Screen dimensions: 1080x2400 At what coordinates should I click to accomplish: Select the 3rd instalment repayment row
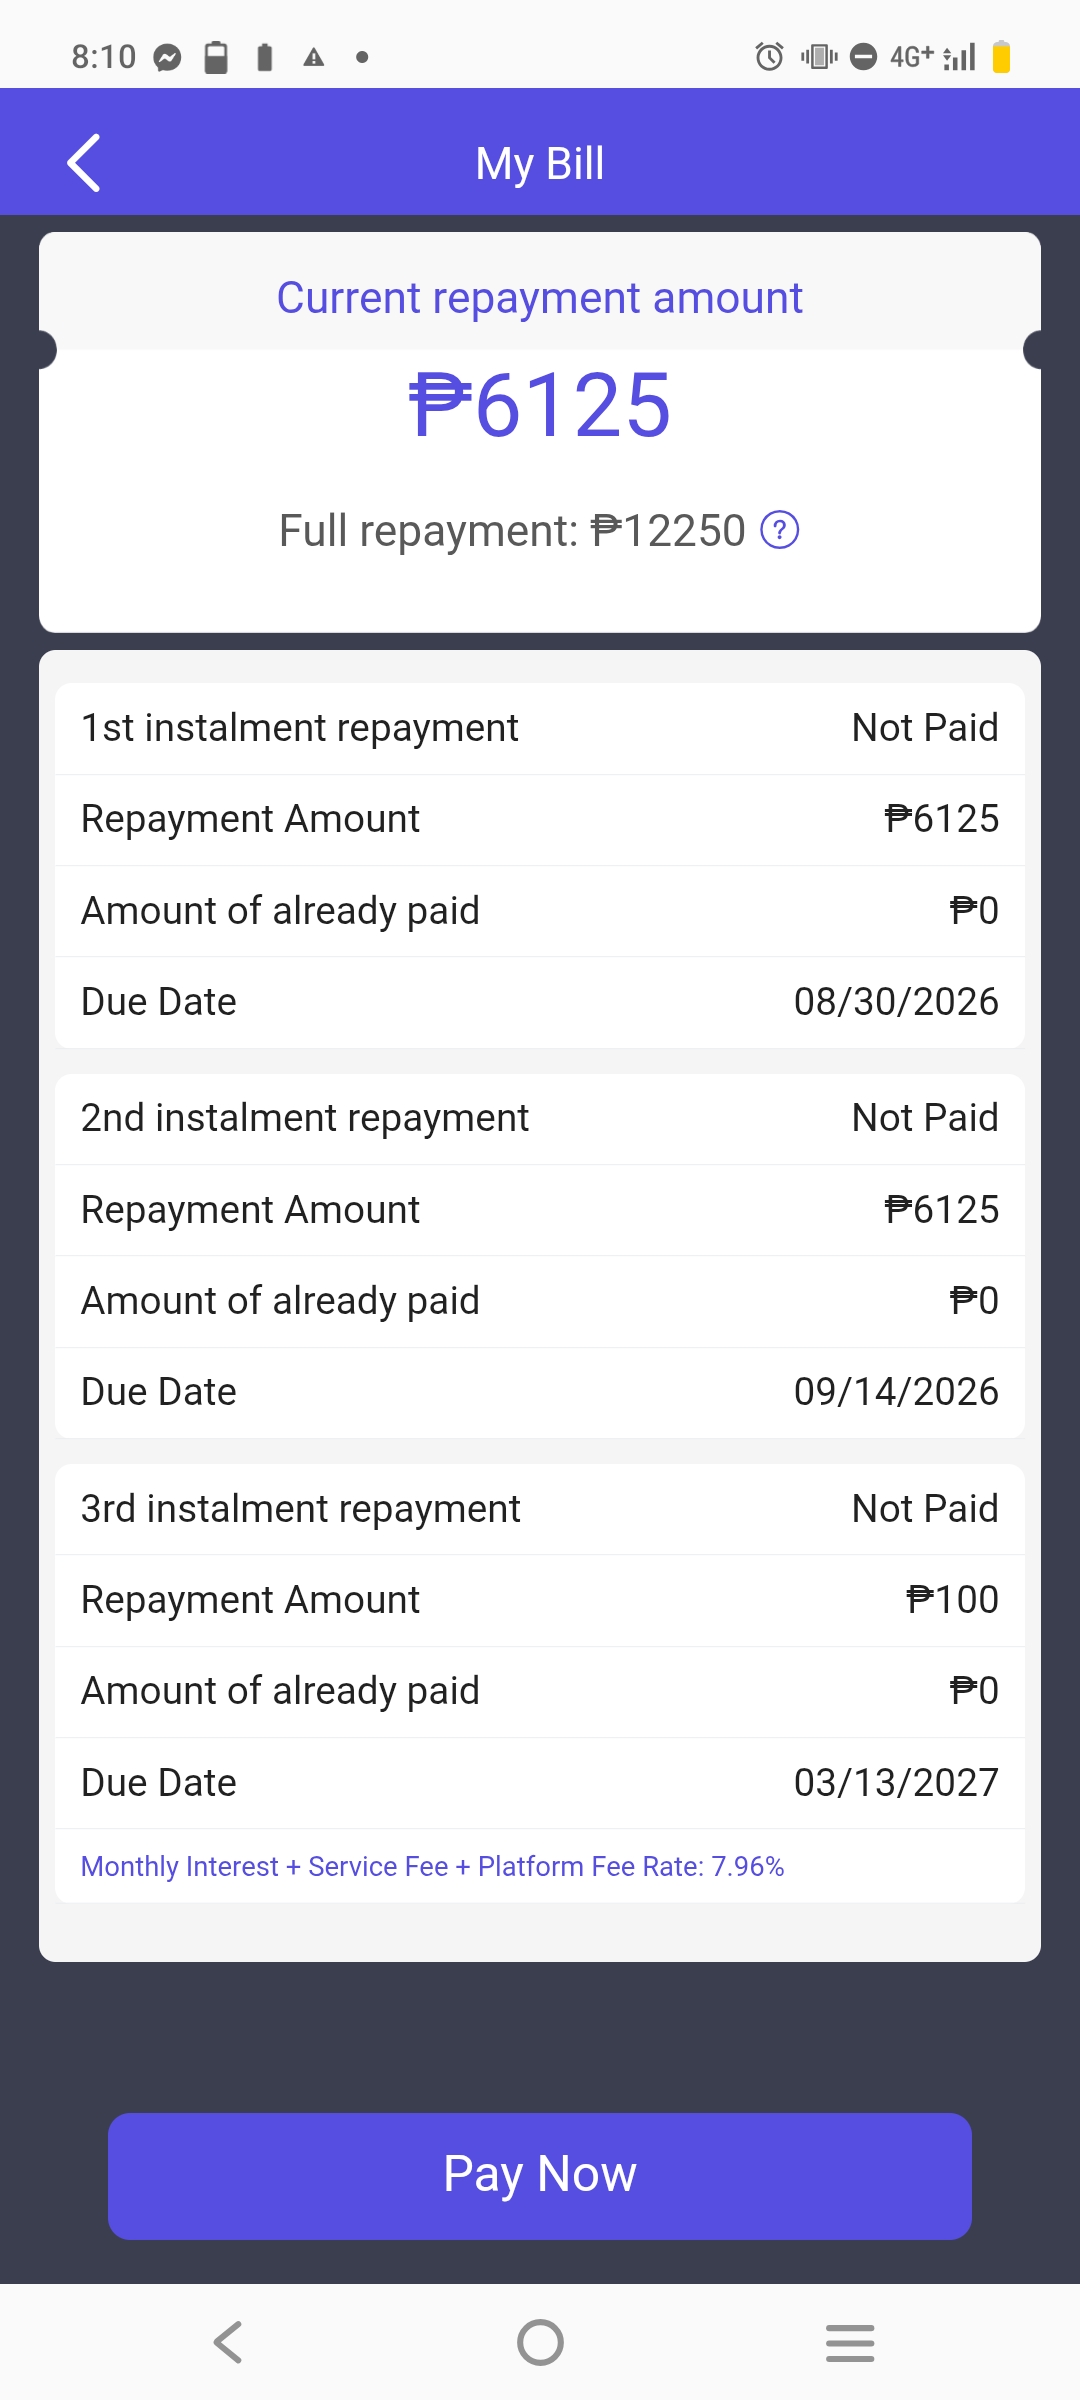[x=540, y=1509]
